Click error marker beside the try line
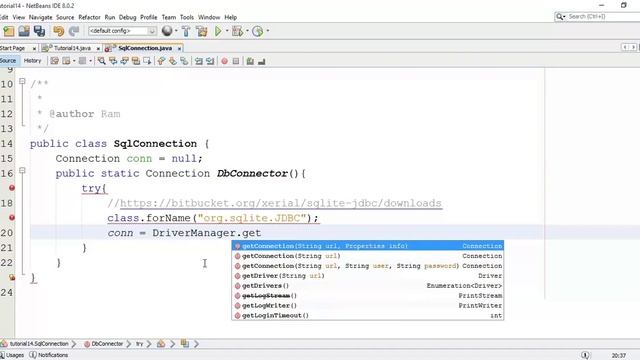 tap(12, 188)
